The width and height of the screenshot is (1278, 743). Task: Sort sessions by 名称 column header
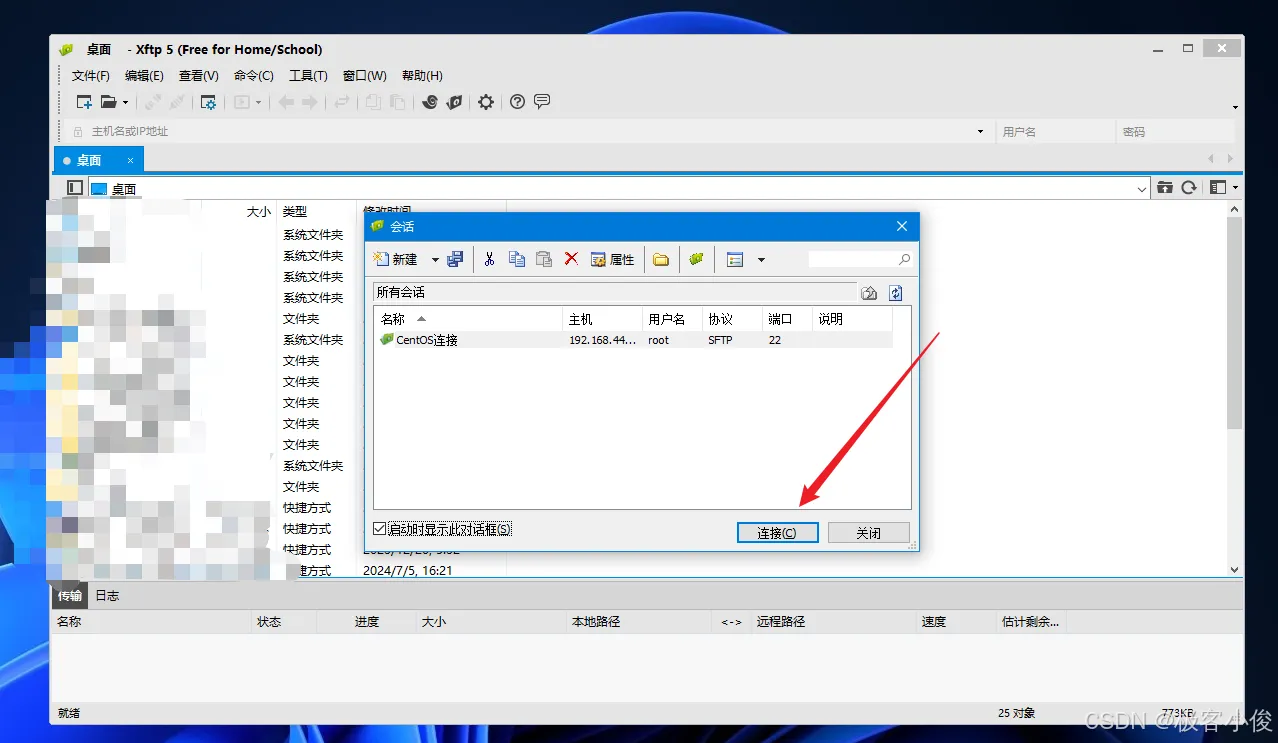(x=468, y=319)
